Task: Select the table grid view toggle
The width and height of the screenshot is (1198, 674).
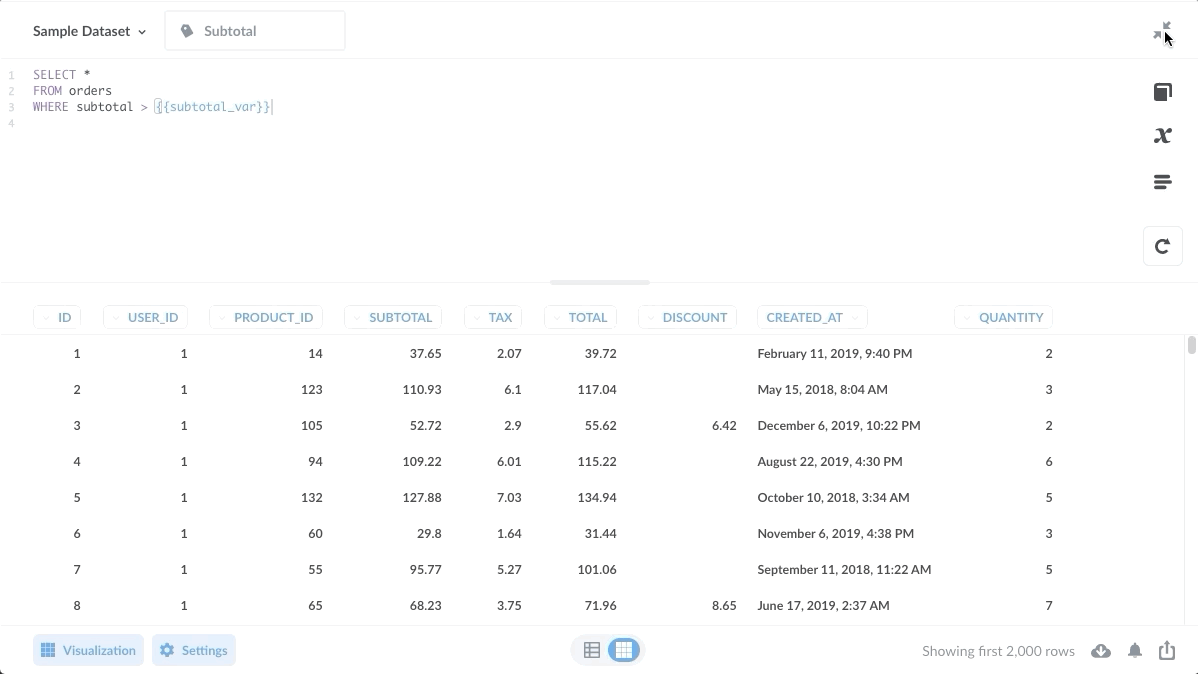Action: point(623,650)
